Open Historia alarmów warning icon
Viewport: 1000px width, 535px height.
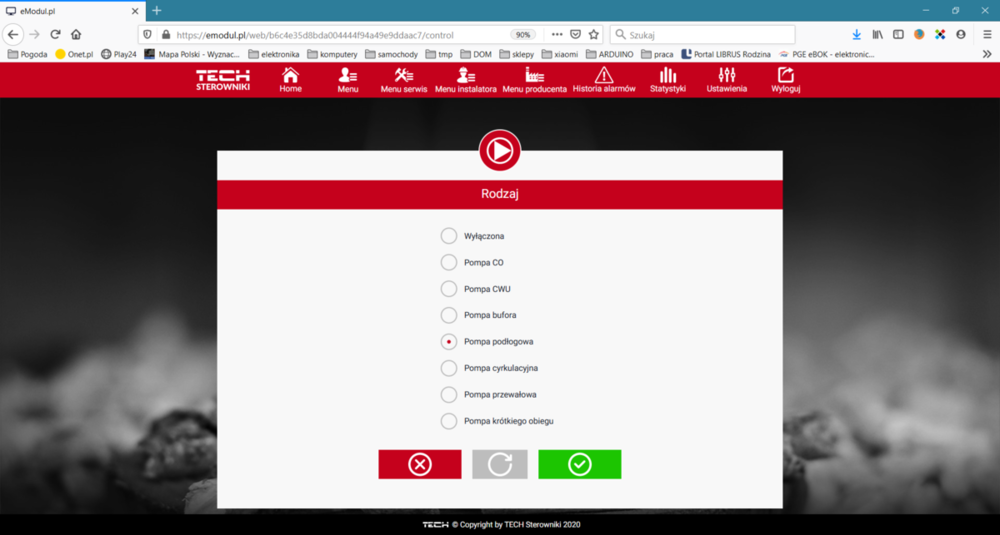click(604, 76)
